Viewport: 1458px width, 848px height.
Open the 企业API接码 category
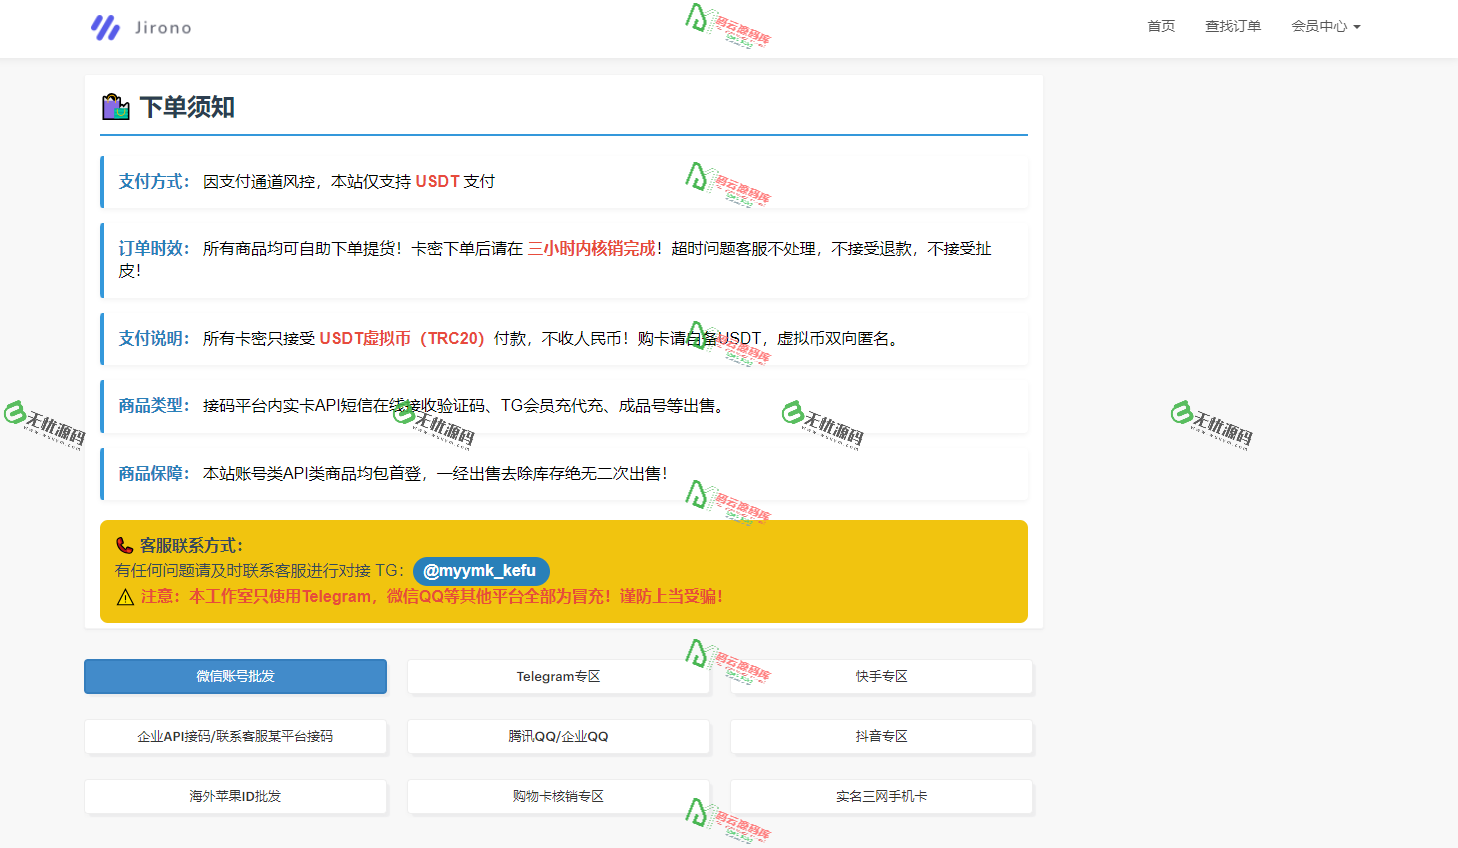click(235, 736)
